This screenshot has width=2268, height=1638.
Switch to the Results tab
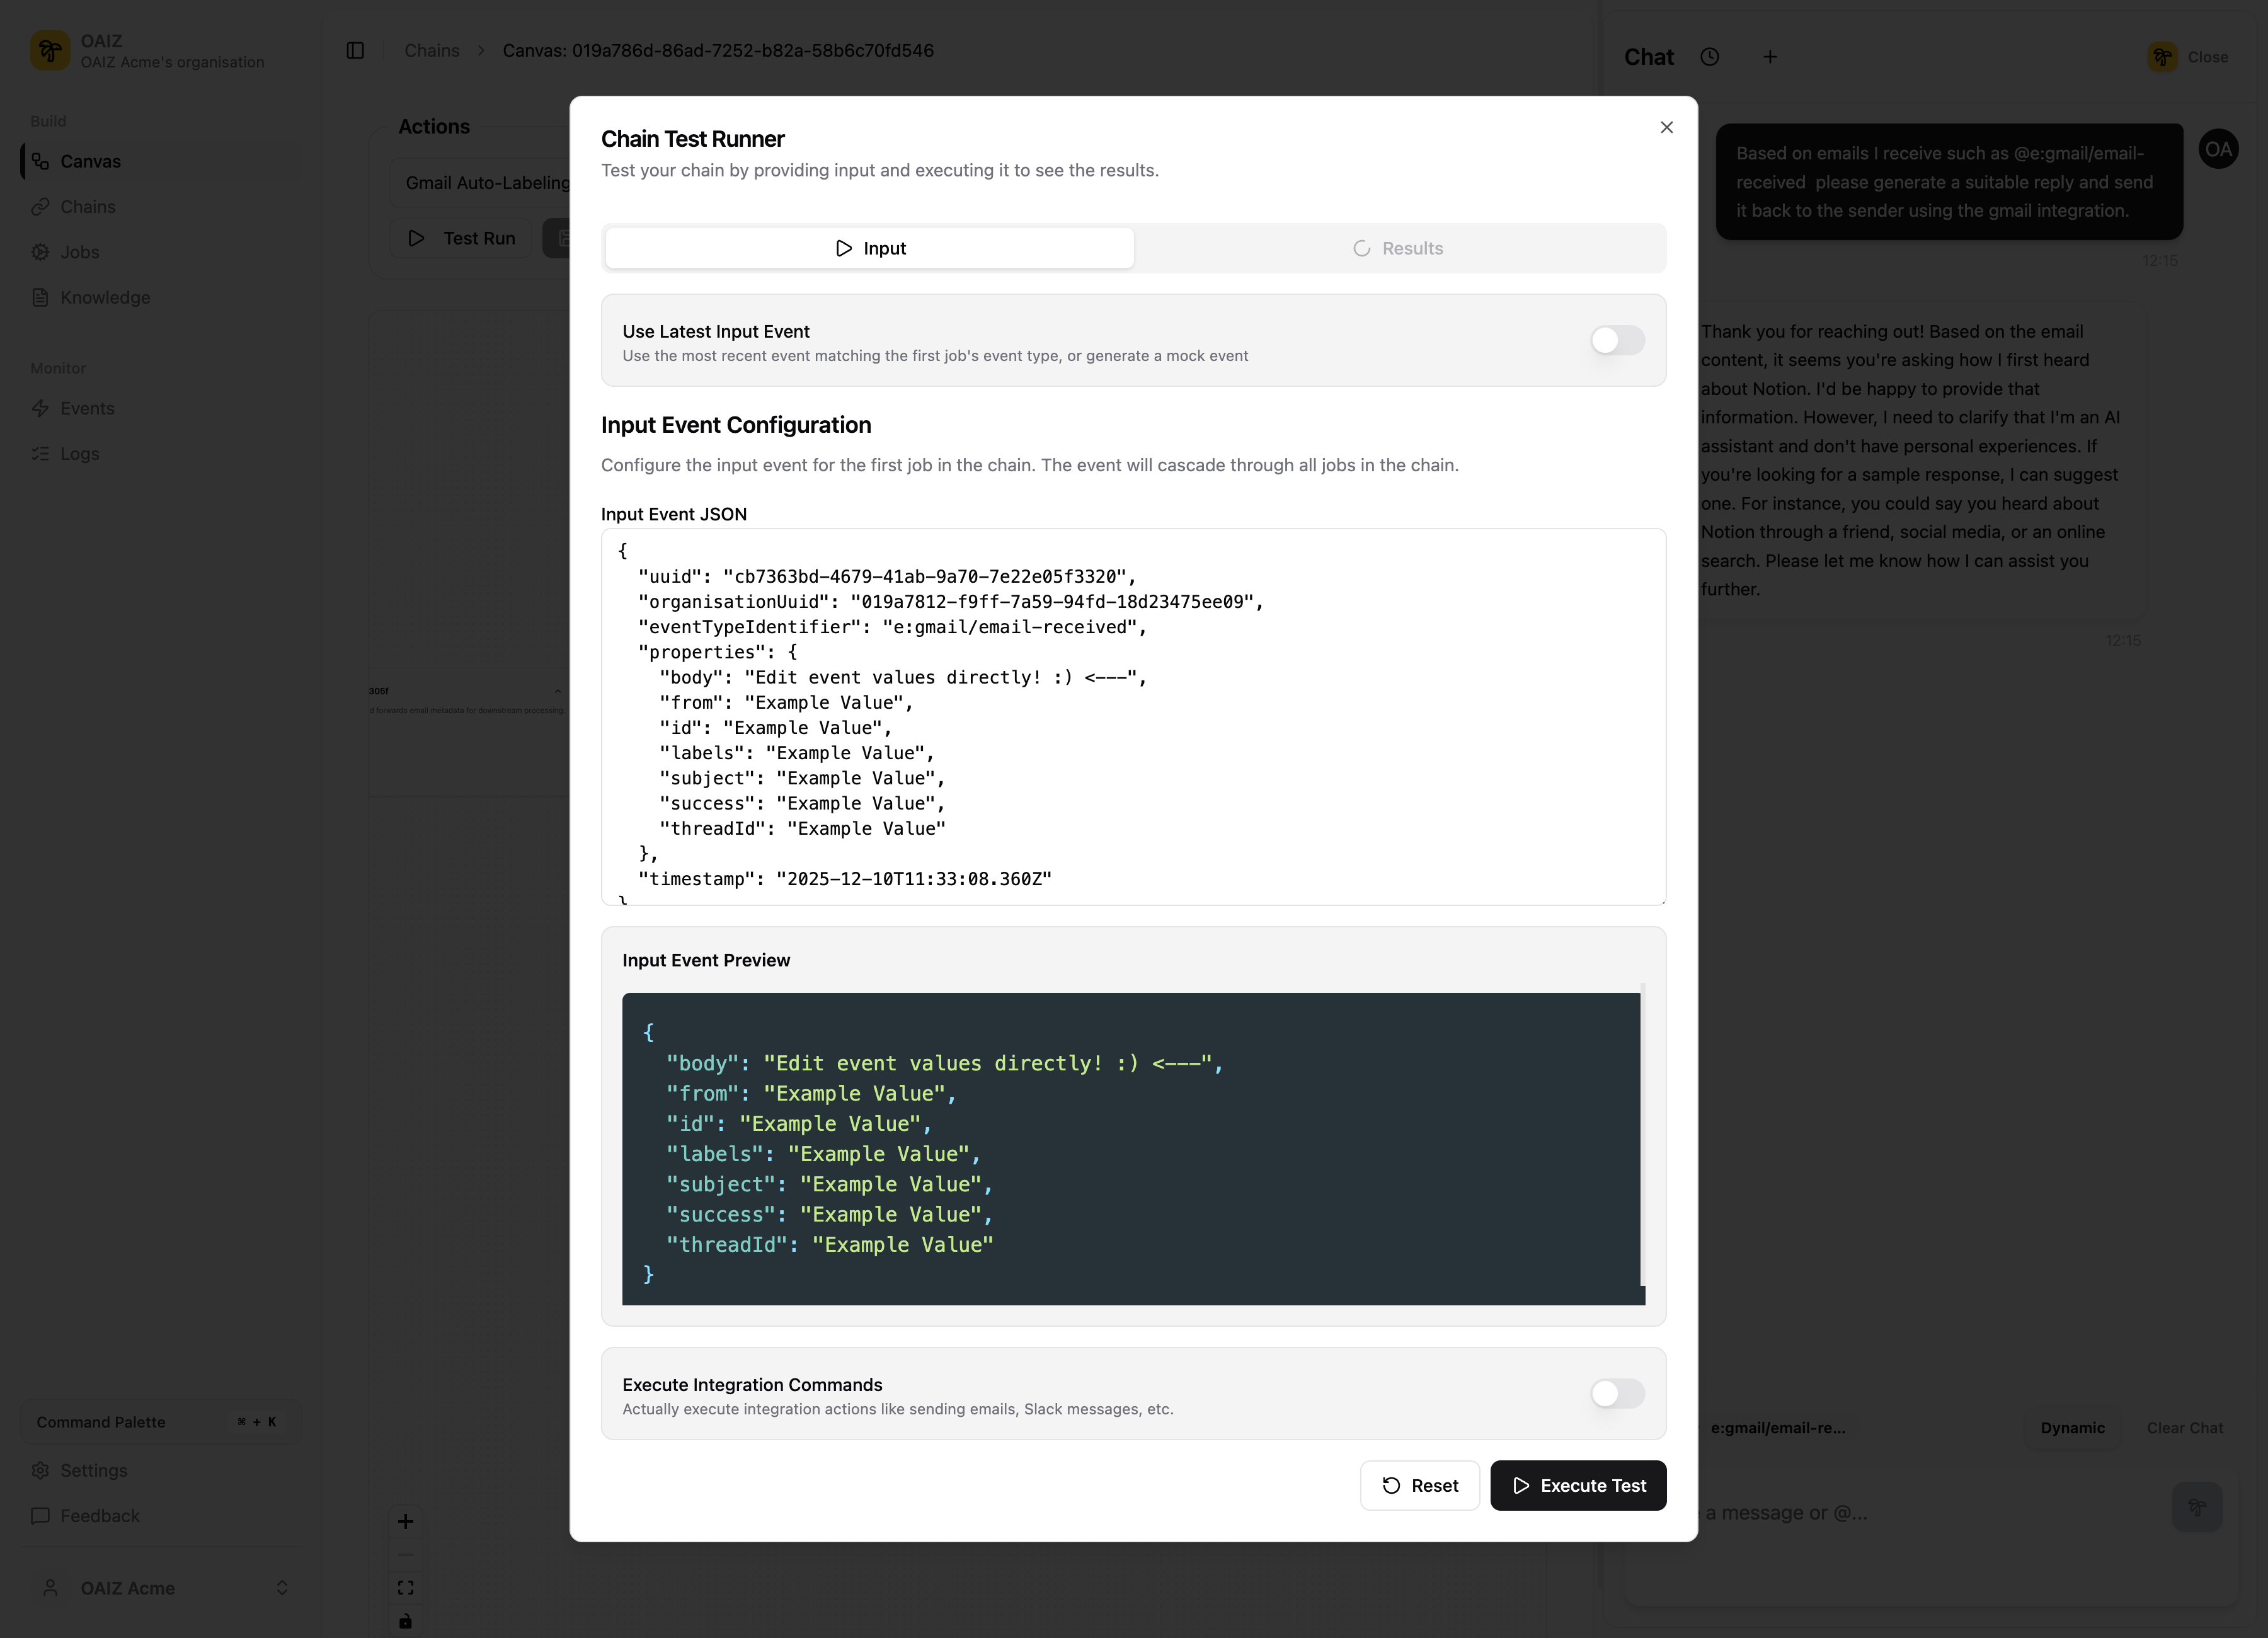[1399, 247]
